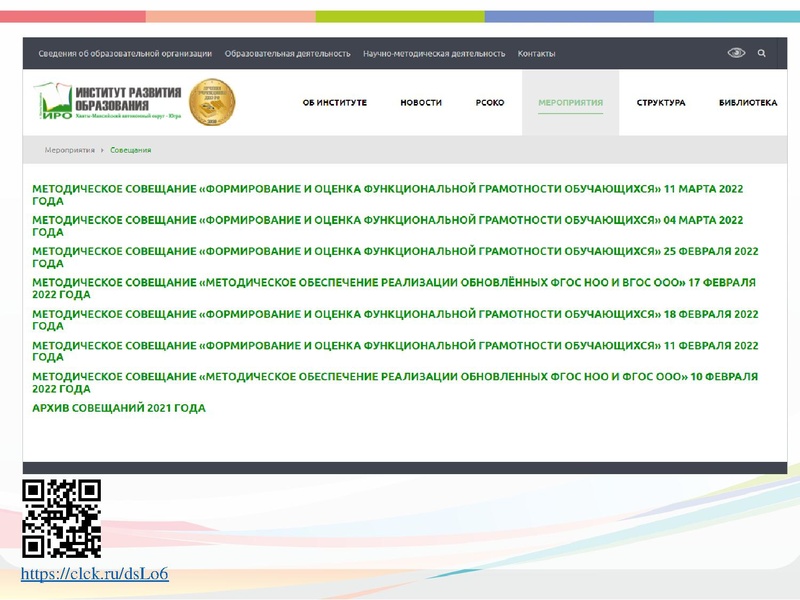This screenshot has width=800, height=600.
Task: Click the eye accessibility icon in top bar
Action: (736, 53)
